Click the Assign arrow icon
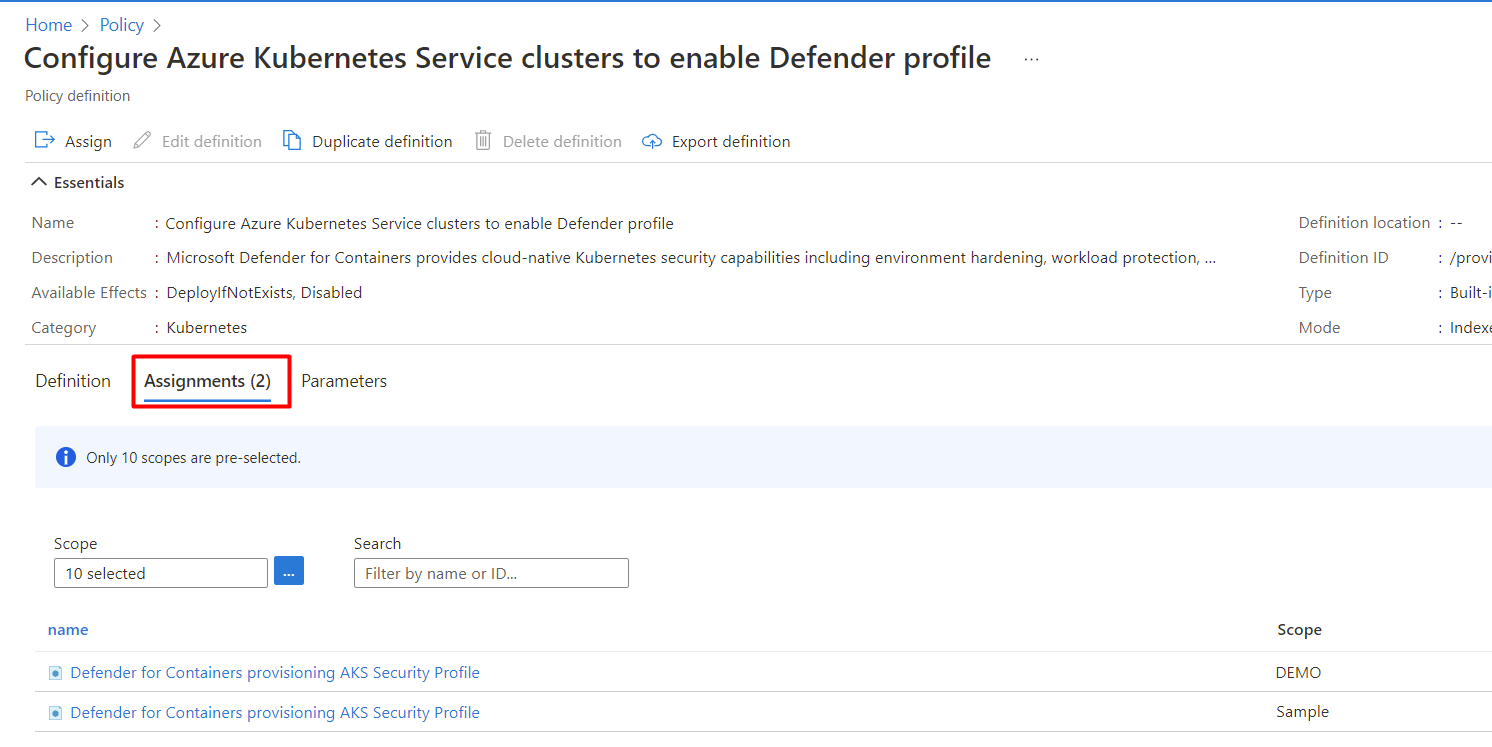 (x=44, y=140)
